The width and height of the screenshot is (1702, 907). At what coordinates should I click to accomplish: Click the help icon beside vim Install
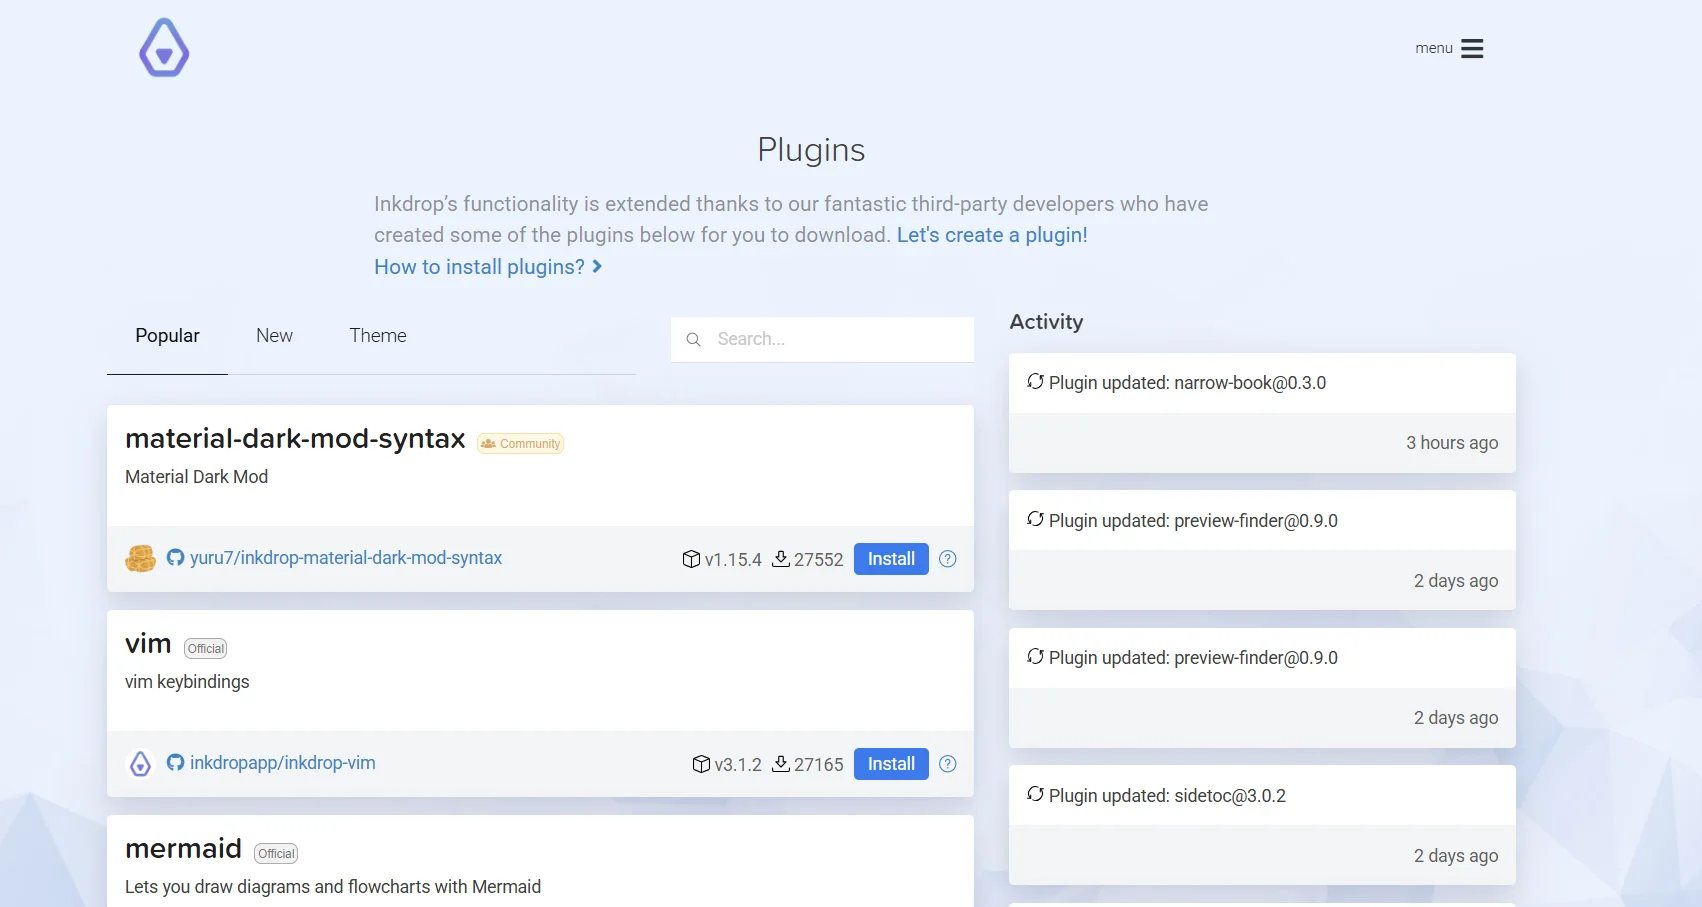point(948,764)
